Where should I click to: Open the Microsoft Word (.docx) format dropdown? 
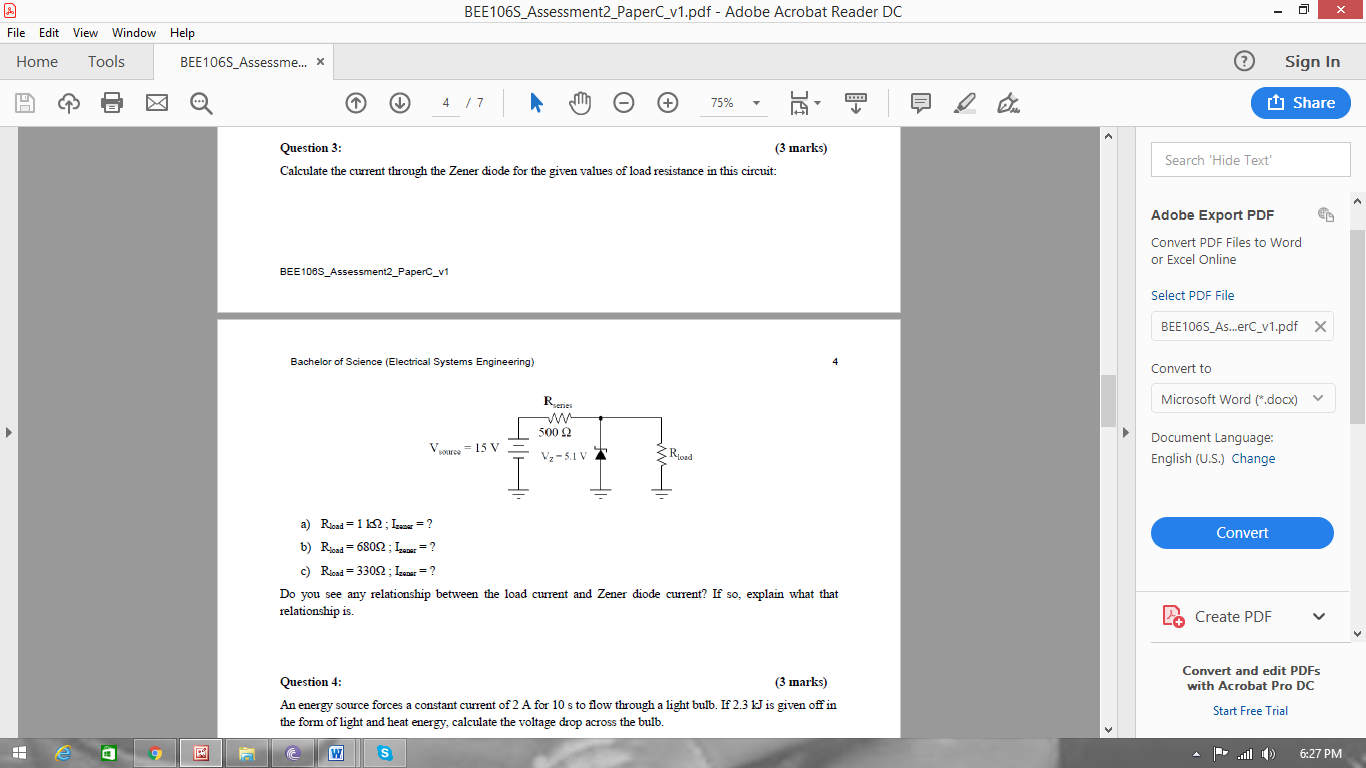1242,398
